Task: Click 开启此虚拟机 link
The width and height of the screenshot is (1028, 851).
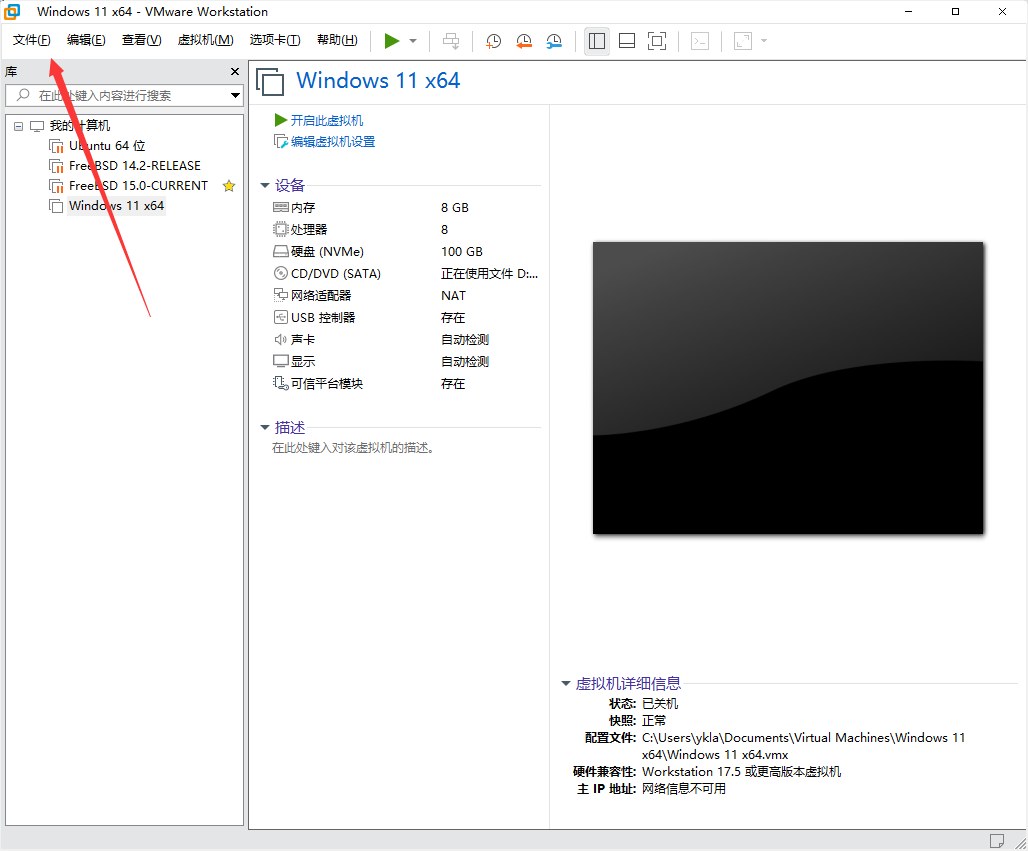Action: click(x=326, y=121)
